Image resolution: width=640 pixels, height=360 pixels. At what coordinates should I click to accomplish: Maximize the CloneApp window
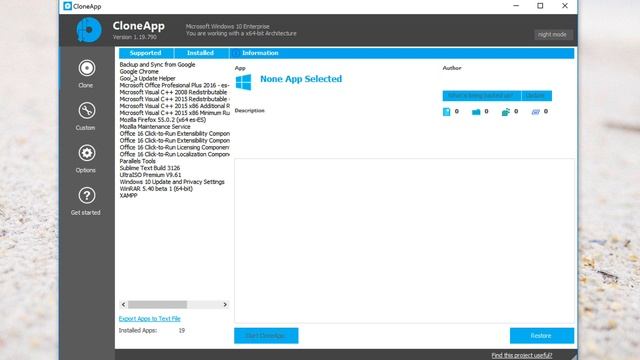pyautogui.click(x=540, y=6)
